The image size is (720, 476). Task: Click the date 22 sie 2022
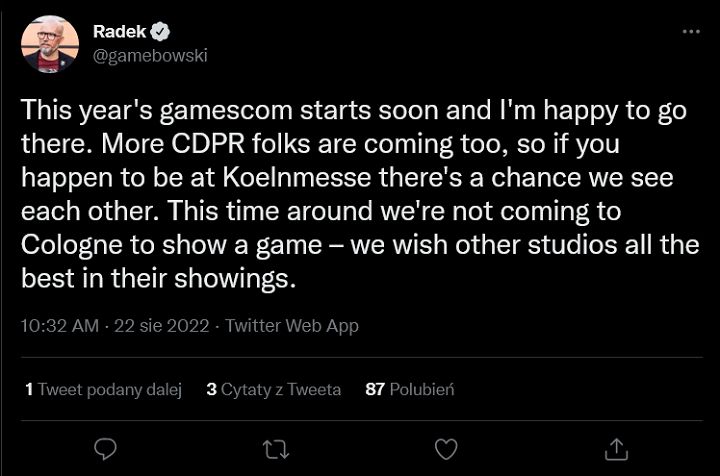pos(163,326)
